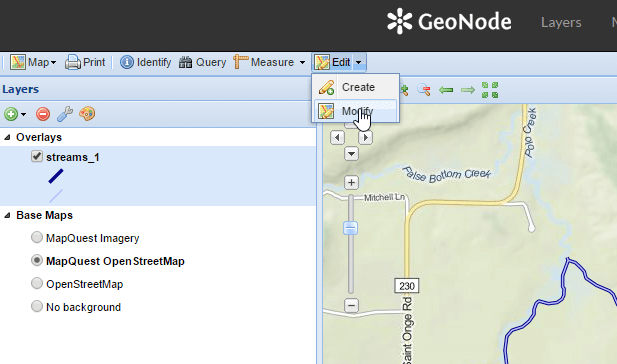Click the zoom slider handle

coord(350,228)
